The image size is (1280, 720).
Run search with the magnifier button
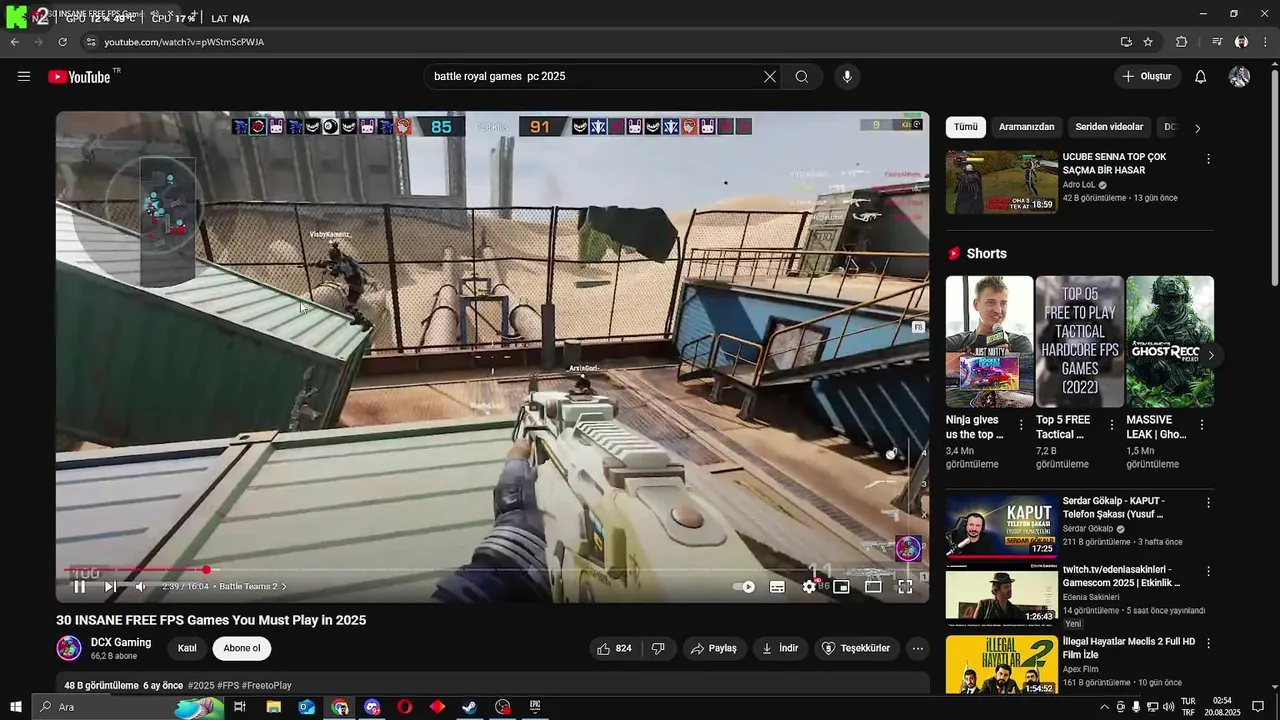(x=802, y=77)
